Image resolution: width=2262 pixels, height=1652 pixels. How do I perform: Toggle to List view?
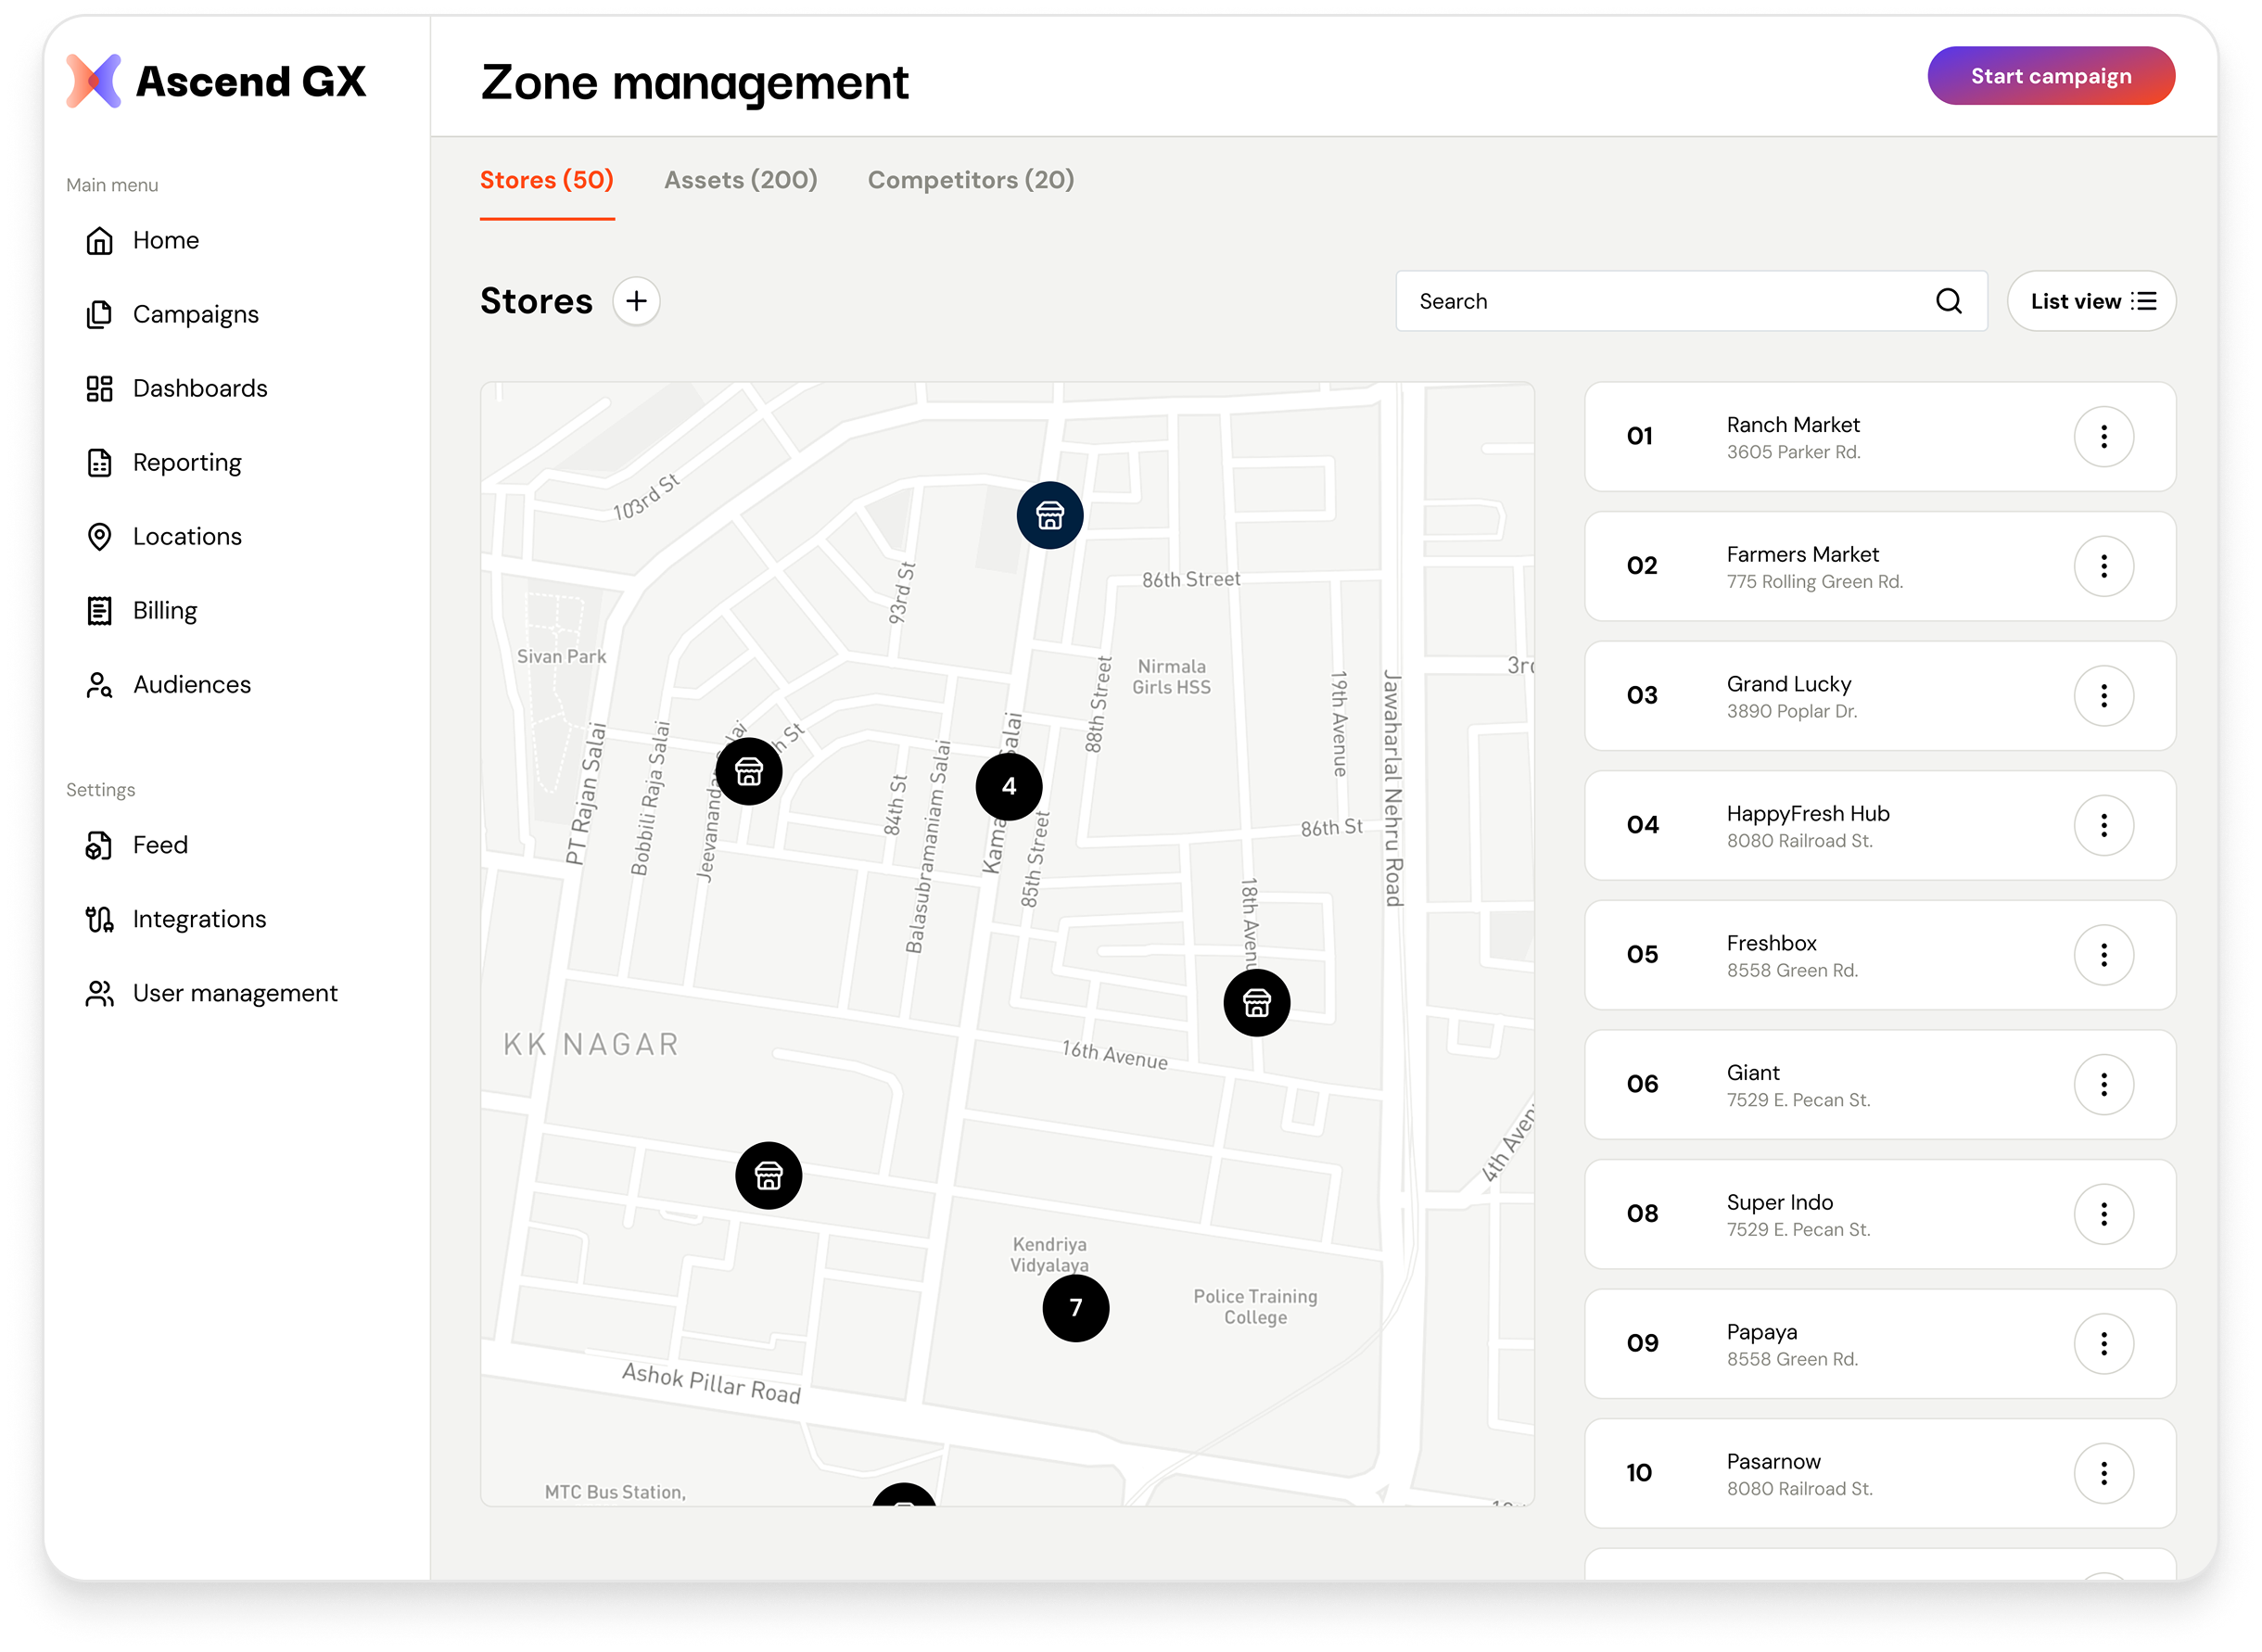[2091, 301]
